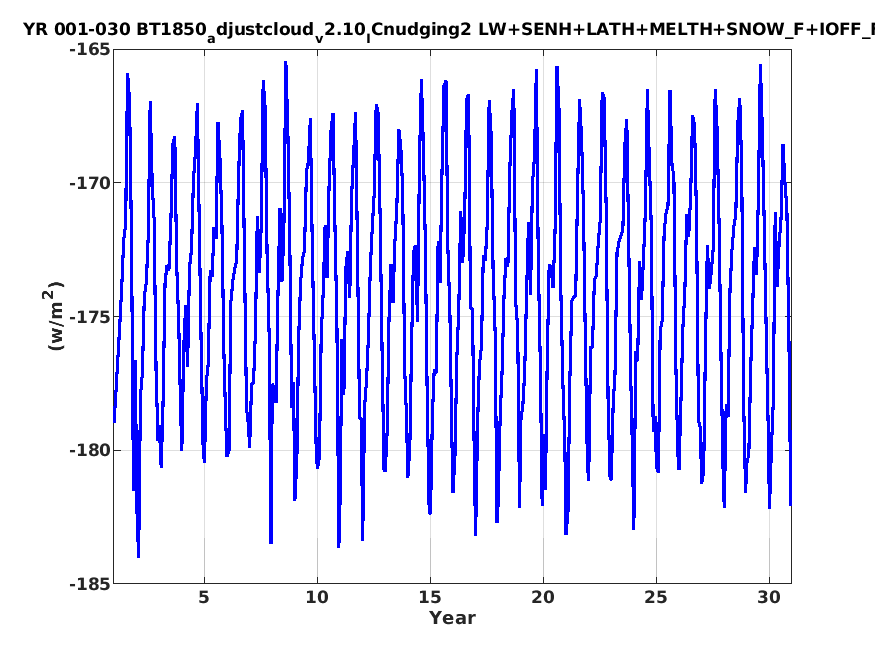
Task: Click the y-axis tick label -180
Action: [x=90, y=450]
